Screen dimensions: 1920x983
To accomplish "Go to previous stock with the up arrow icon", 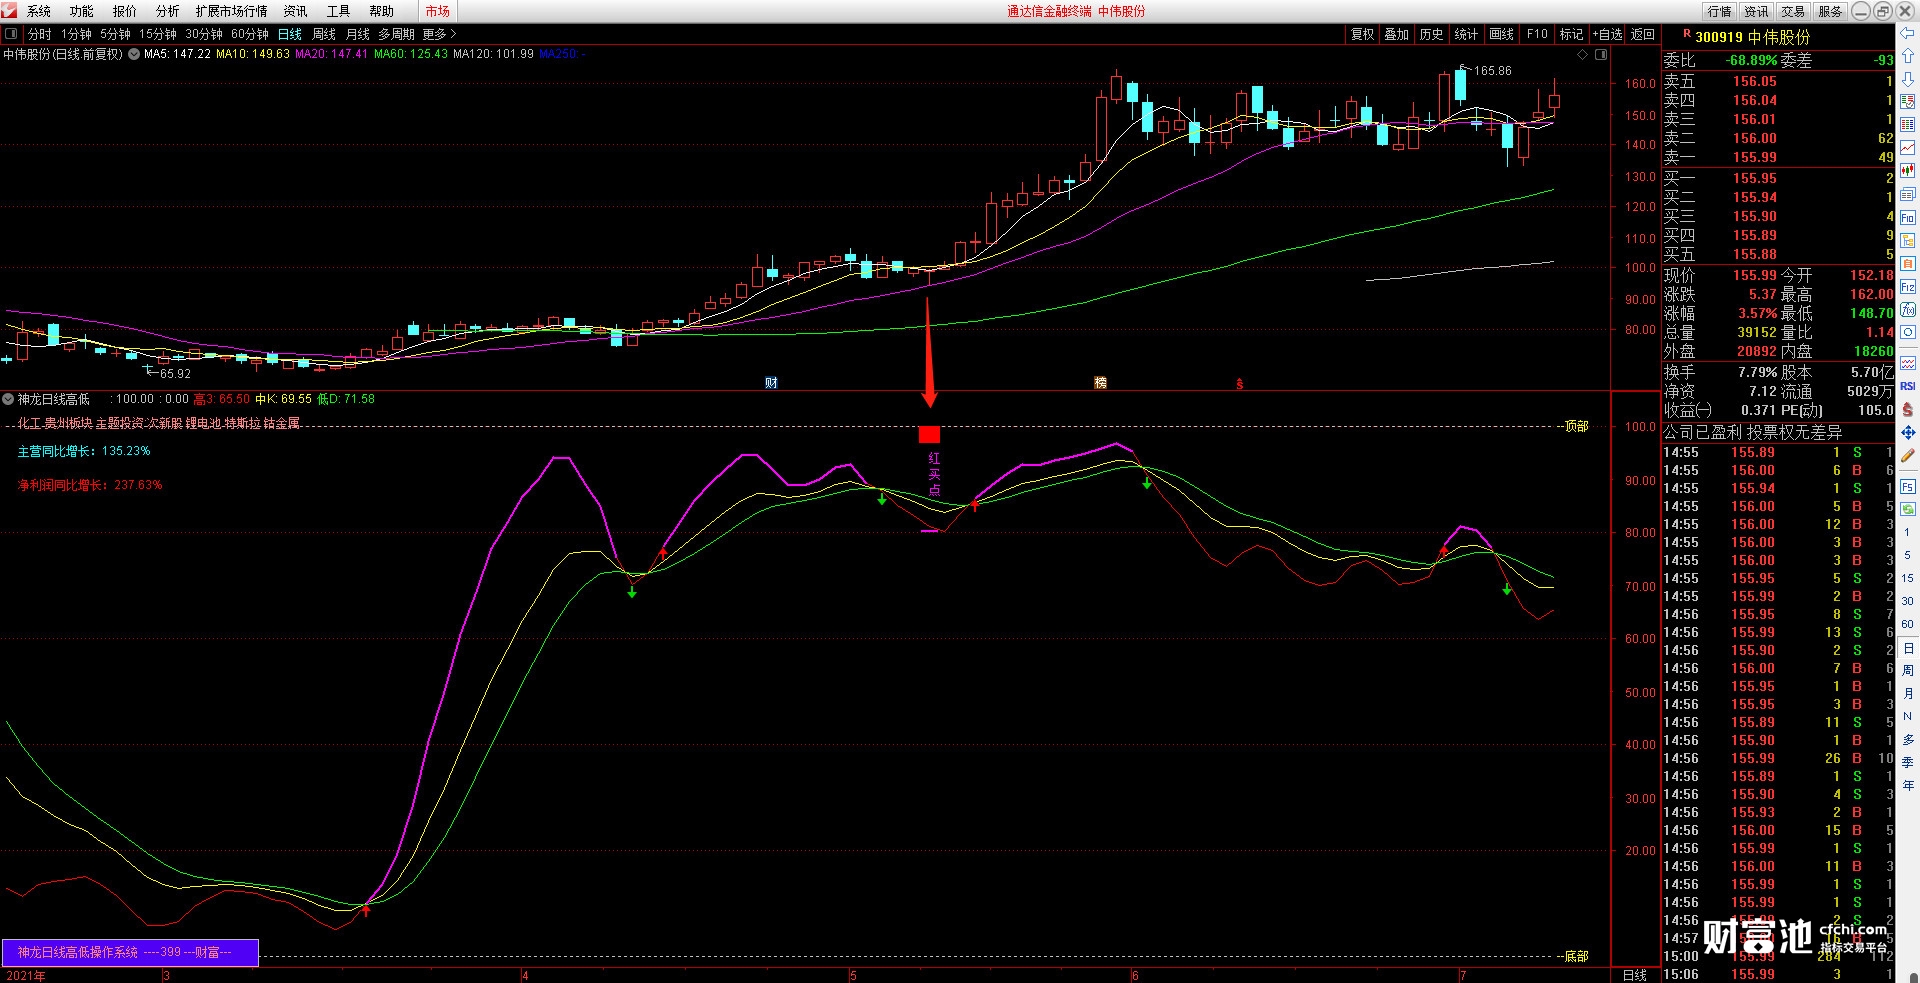I will click(1908, 56).
